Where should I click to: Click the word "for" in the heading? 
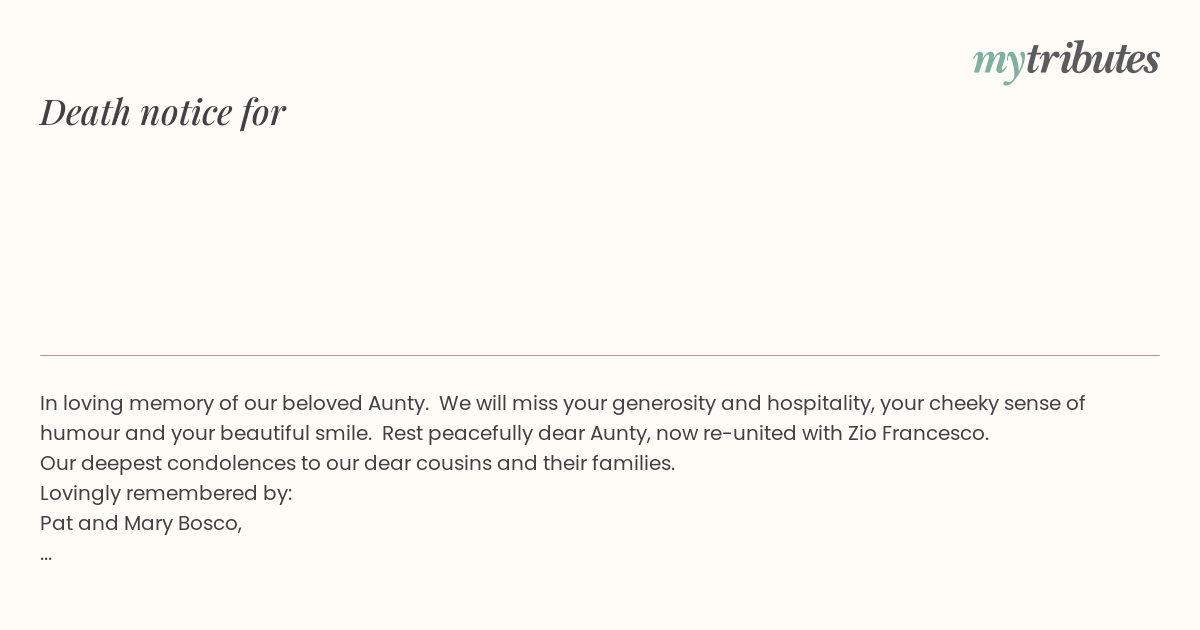coord(263,112)
